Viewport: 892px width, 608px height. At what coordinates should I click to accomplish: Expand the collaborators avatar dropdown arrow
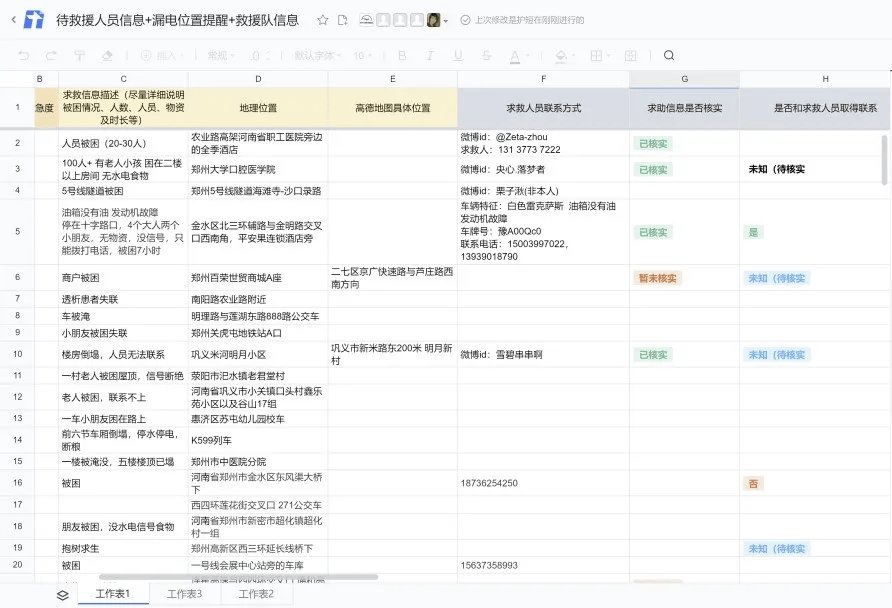click(445, 21)
